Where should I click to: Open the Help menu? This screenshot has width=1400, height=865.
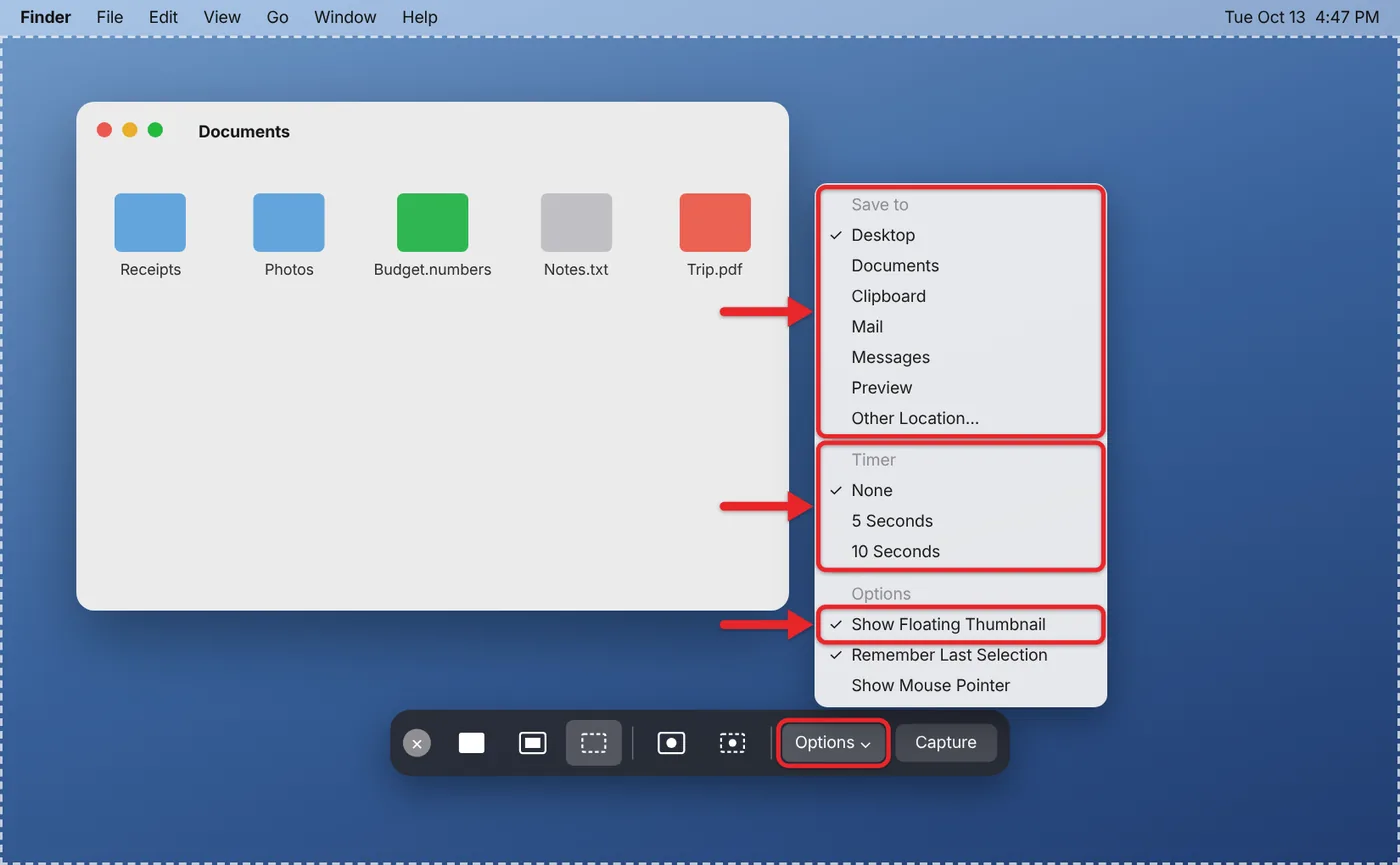click(x=420, y=17)
